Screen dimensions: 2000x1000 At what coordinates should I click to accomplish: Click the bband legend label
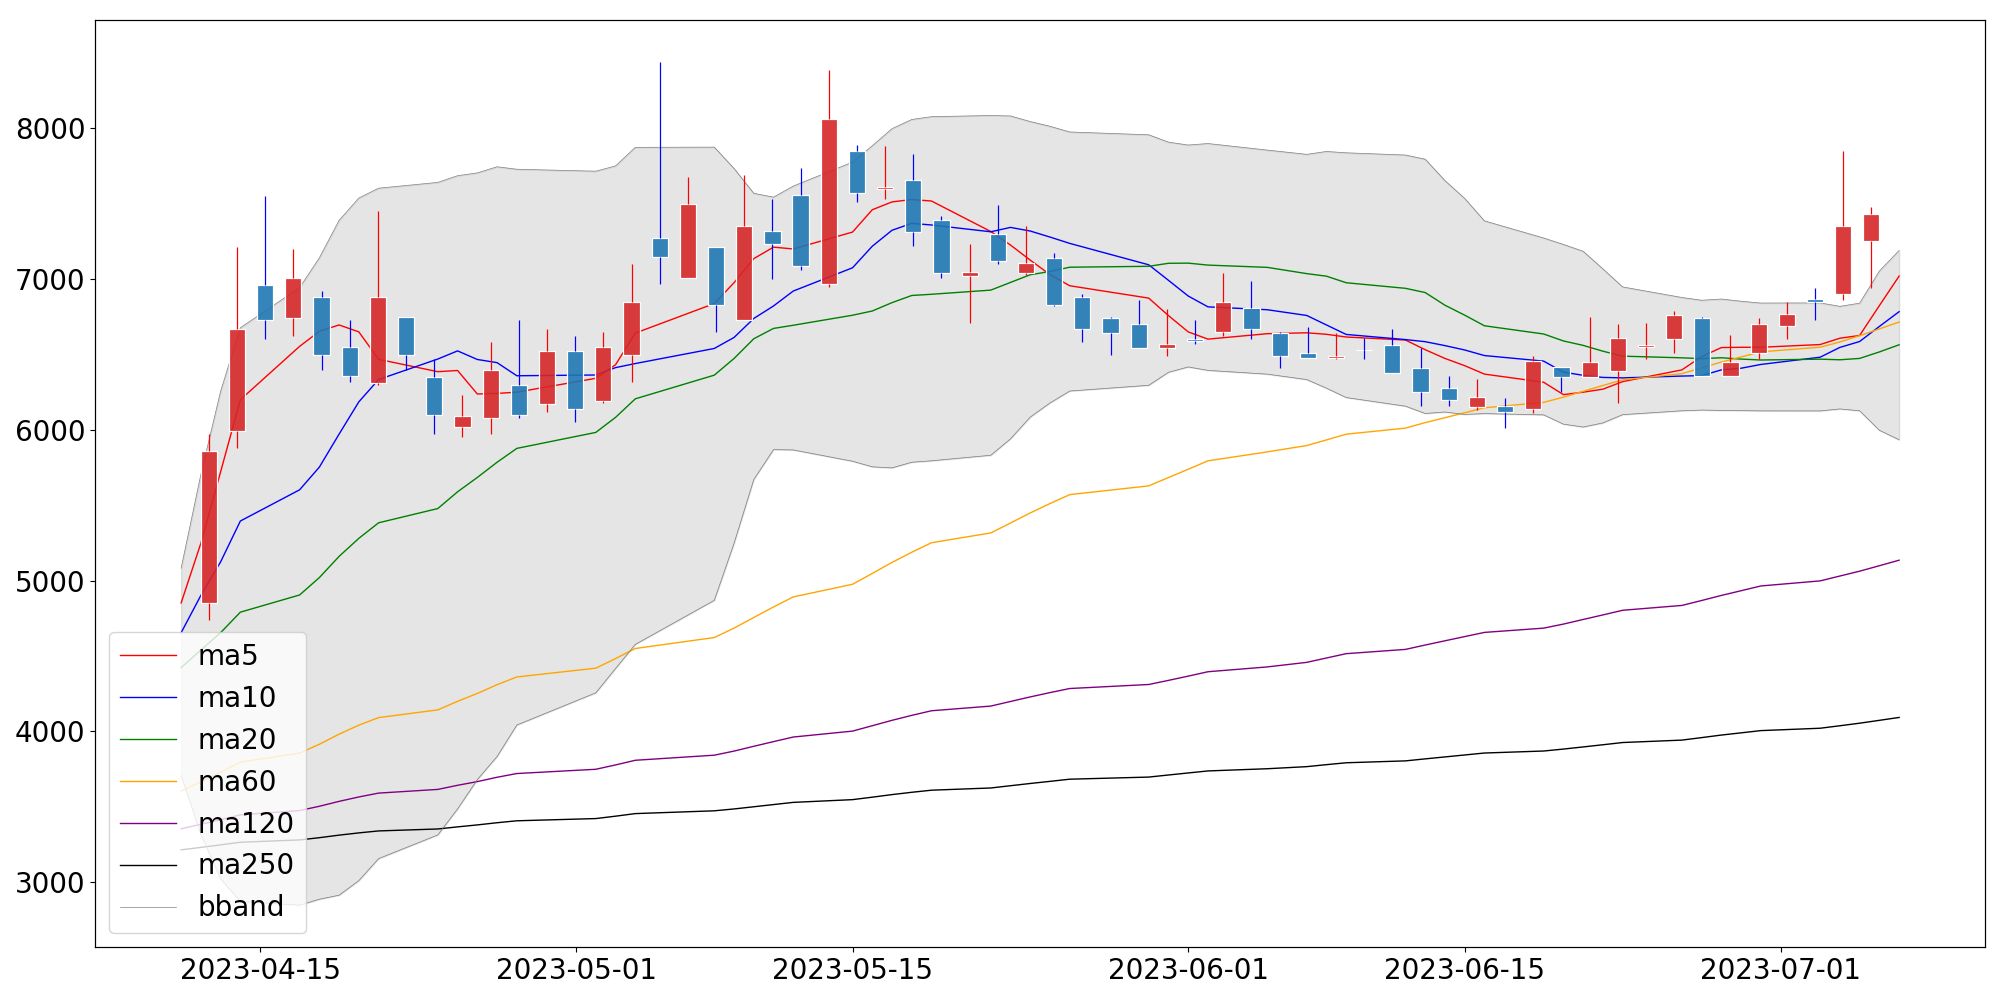(241, 906)
